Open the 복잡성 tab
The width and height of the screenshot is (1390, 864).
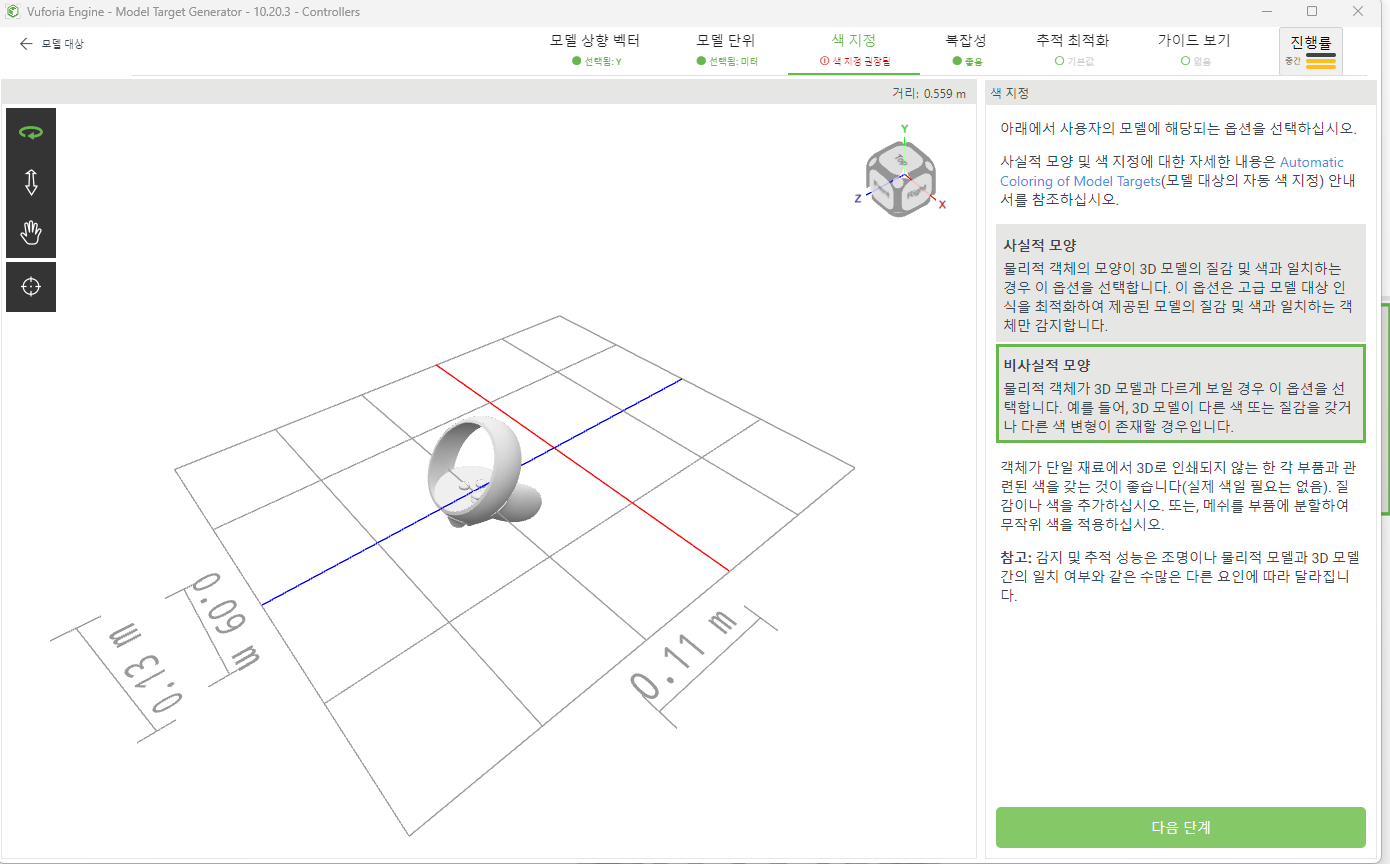coord(967,49)
